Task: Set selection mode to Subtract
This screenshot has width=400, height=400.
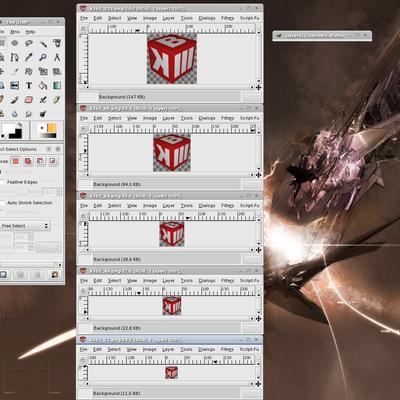Action: point(40,162)
